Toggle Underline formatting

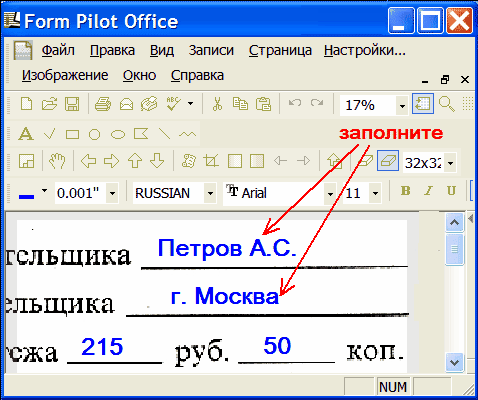click(x=451, y=191)
